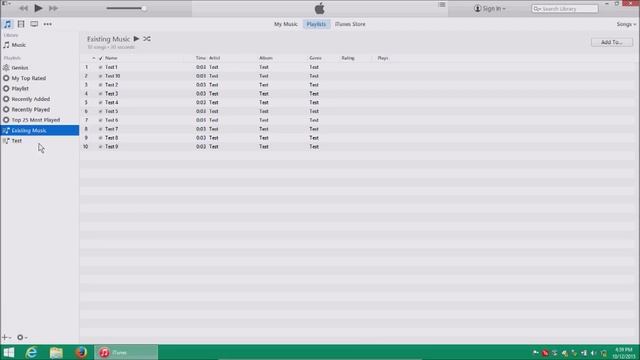Sort by the Album column header

click(x=266, y=58)
